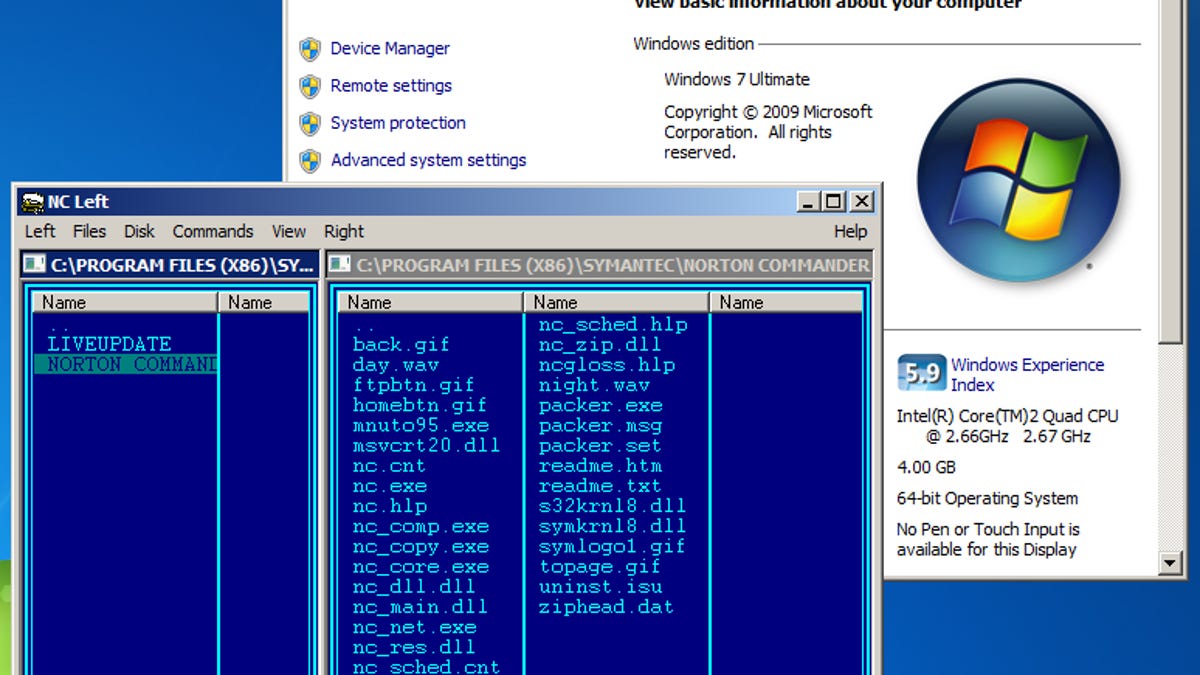Click the left panel drive path icon

coord(36,265)
